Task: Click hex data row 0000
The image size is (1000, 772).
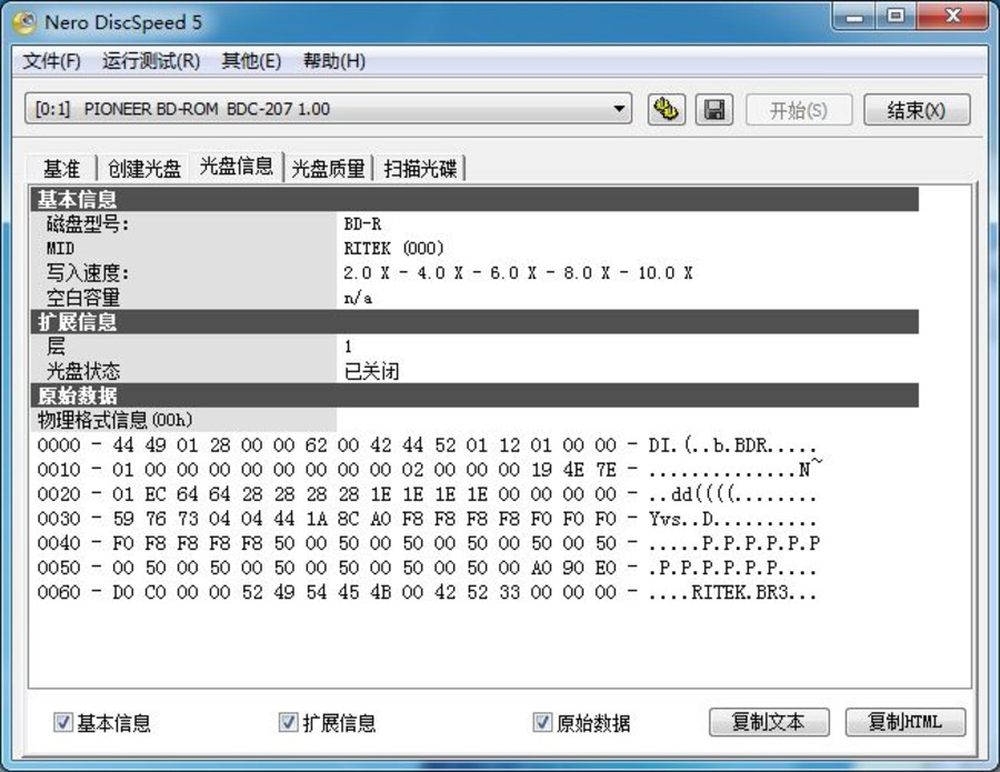Action: click(x=427, y=445)
